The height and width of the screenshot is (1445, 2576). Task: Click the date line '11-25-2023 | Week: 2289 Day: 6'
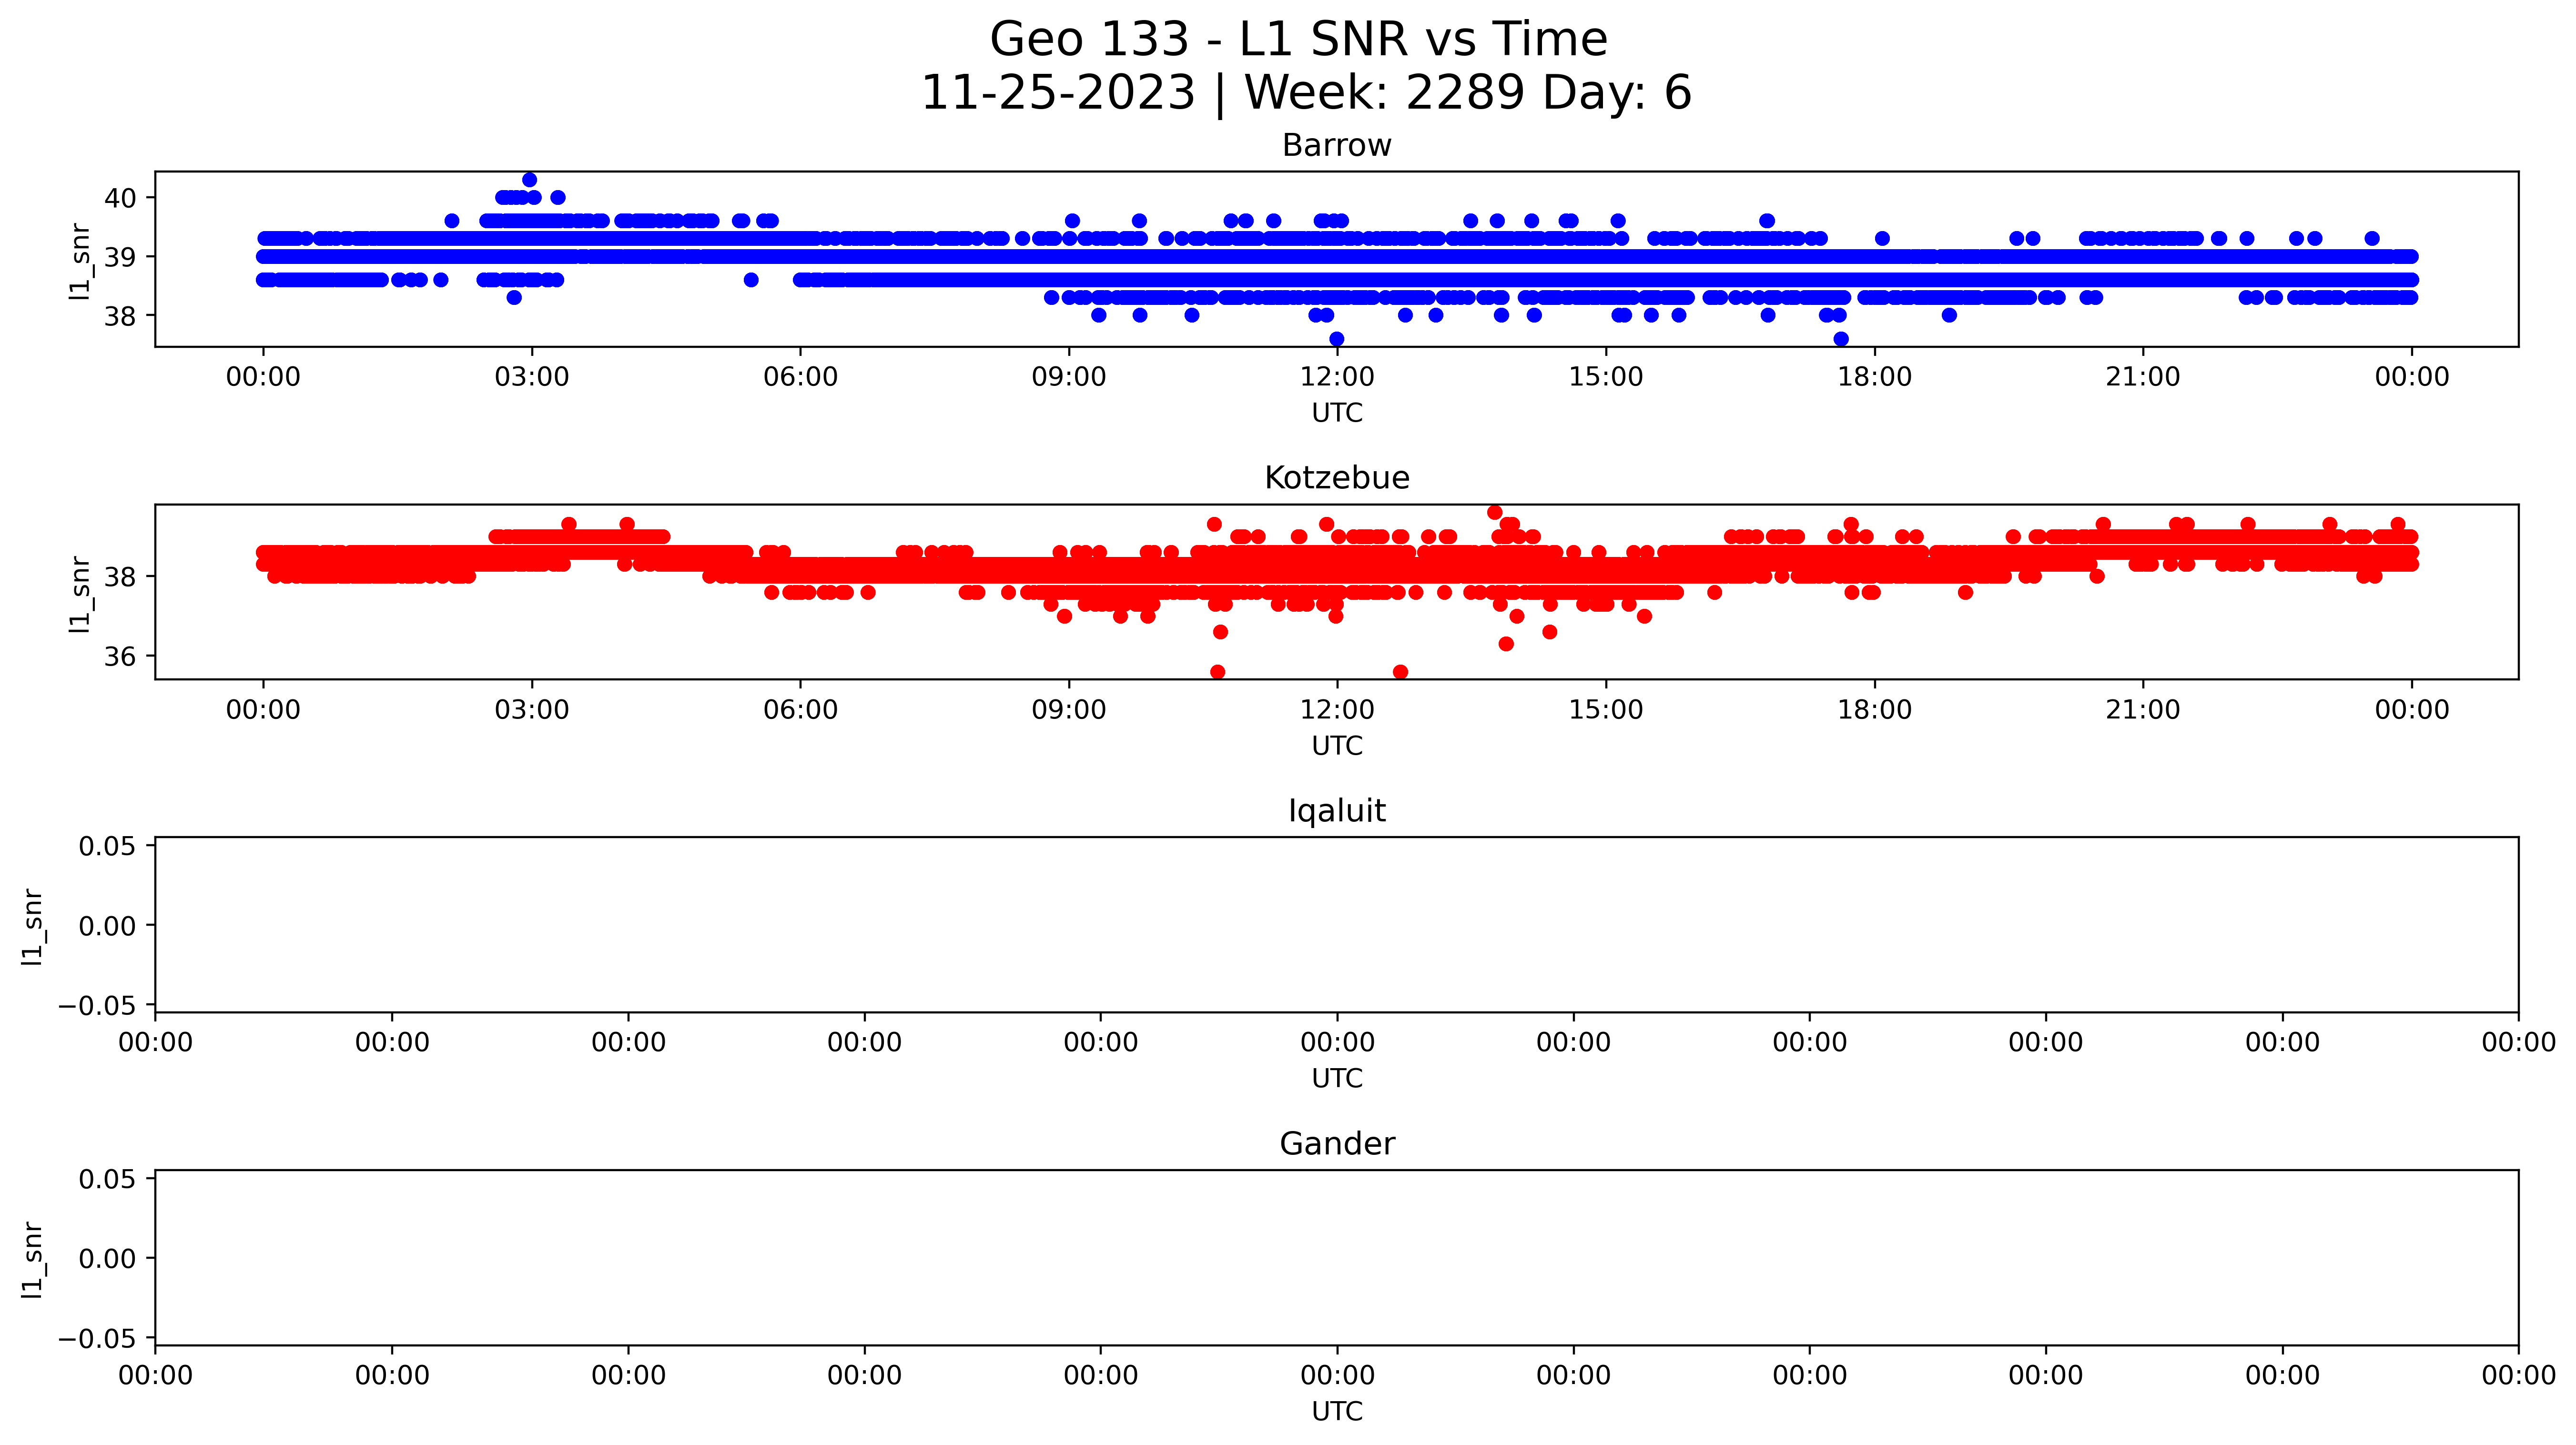coord(1306,93)
